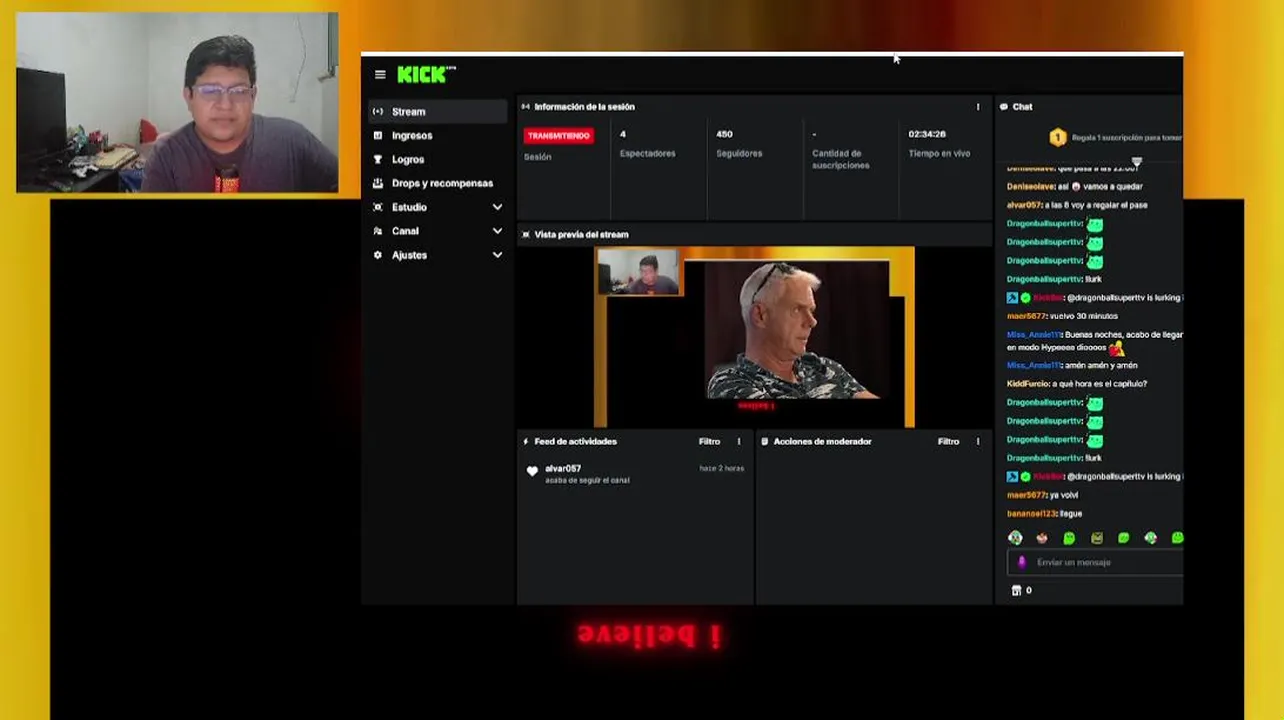Click the stream preview video
Viewport: 1284px width, 720px height.
(x=754, y=337)
